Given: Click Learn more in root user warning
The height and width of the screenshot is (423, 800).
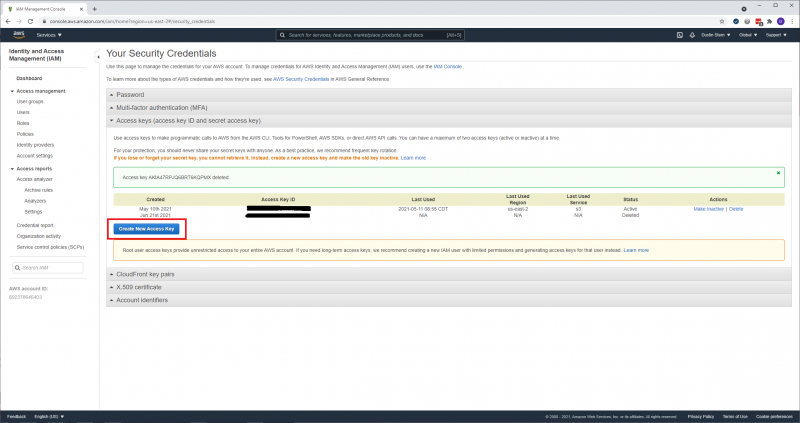Looking at the screenshot, I should pyautogui.click(x=636, y=251).
